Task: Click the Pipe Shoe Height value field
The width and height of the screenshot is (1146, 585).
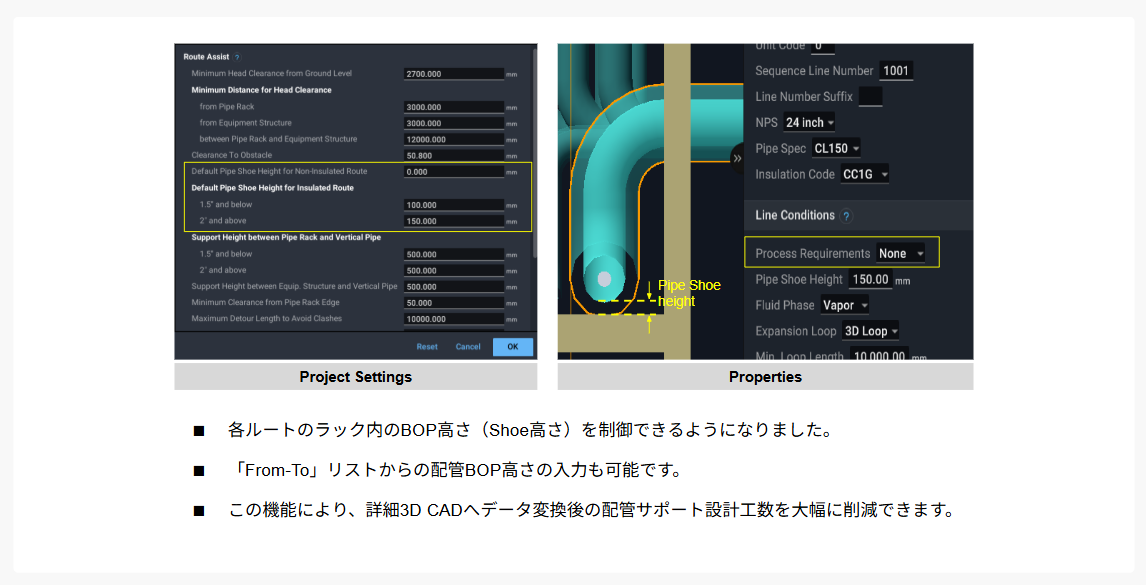Action: point(870,280)
